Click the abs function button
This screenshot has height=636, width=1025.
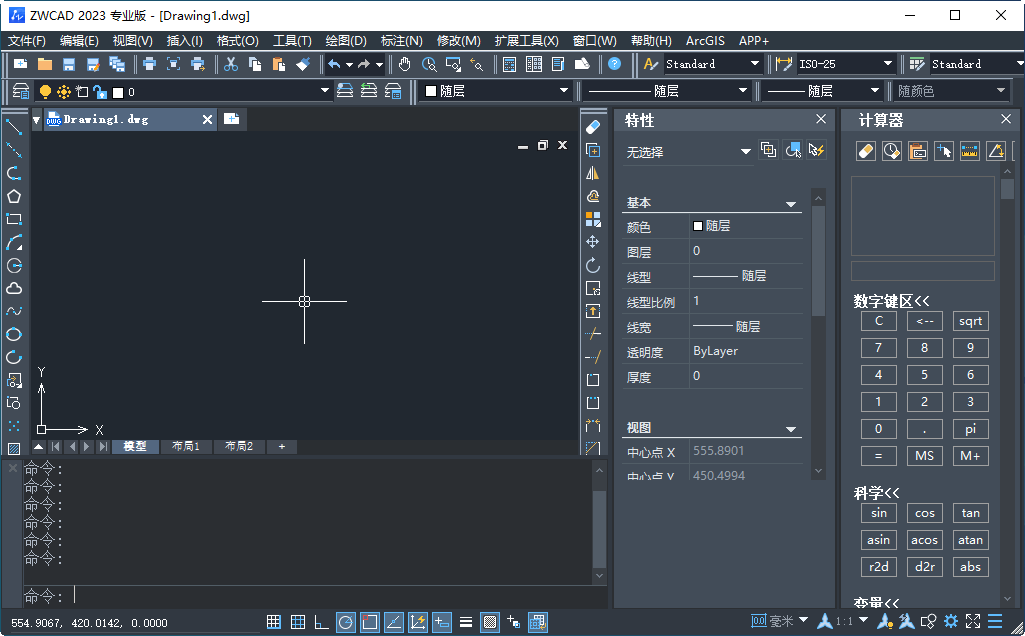click(970, 567)
